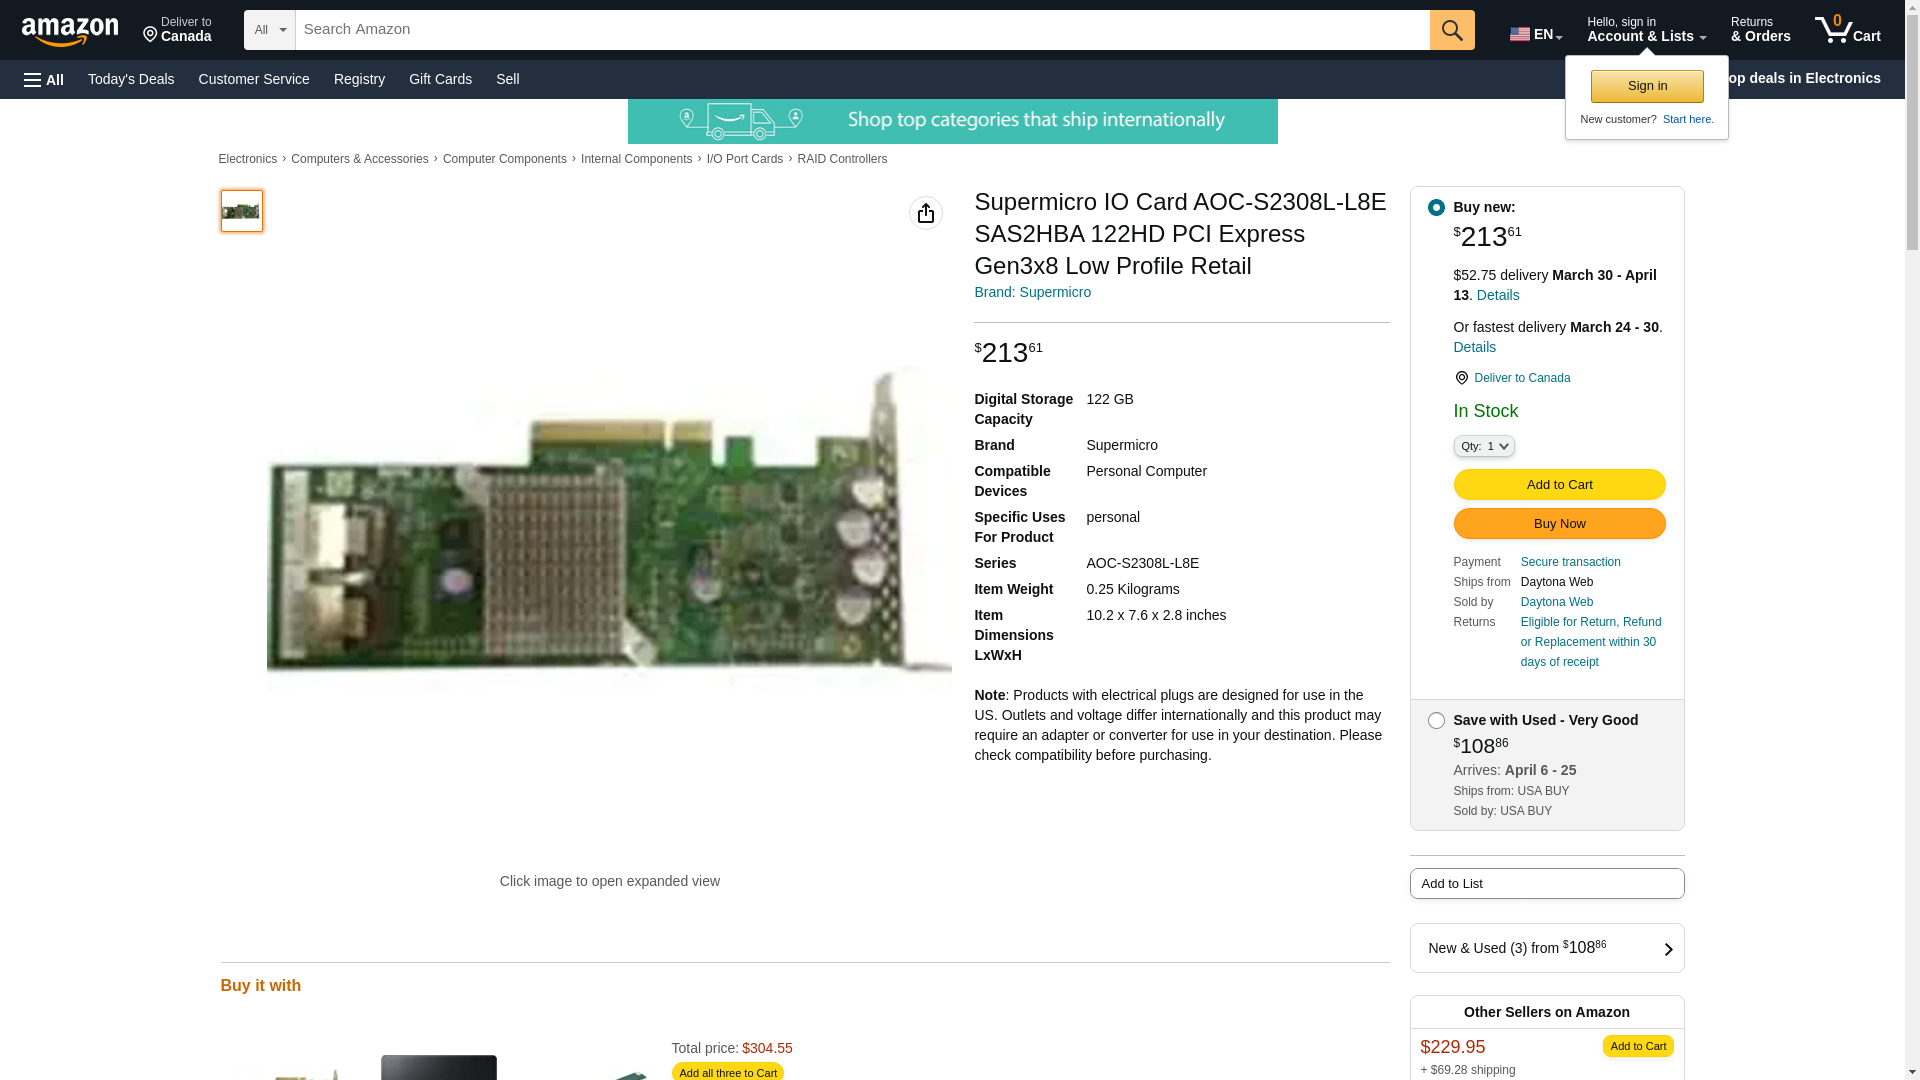Expand the Add to List dropdown
This screenshot has width=1920, height=1080.
coord(1546,884)
